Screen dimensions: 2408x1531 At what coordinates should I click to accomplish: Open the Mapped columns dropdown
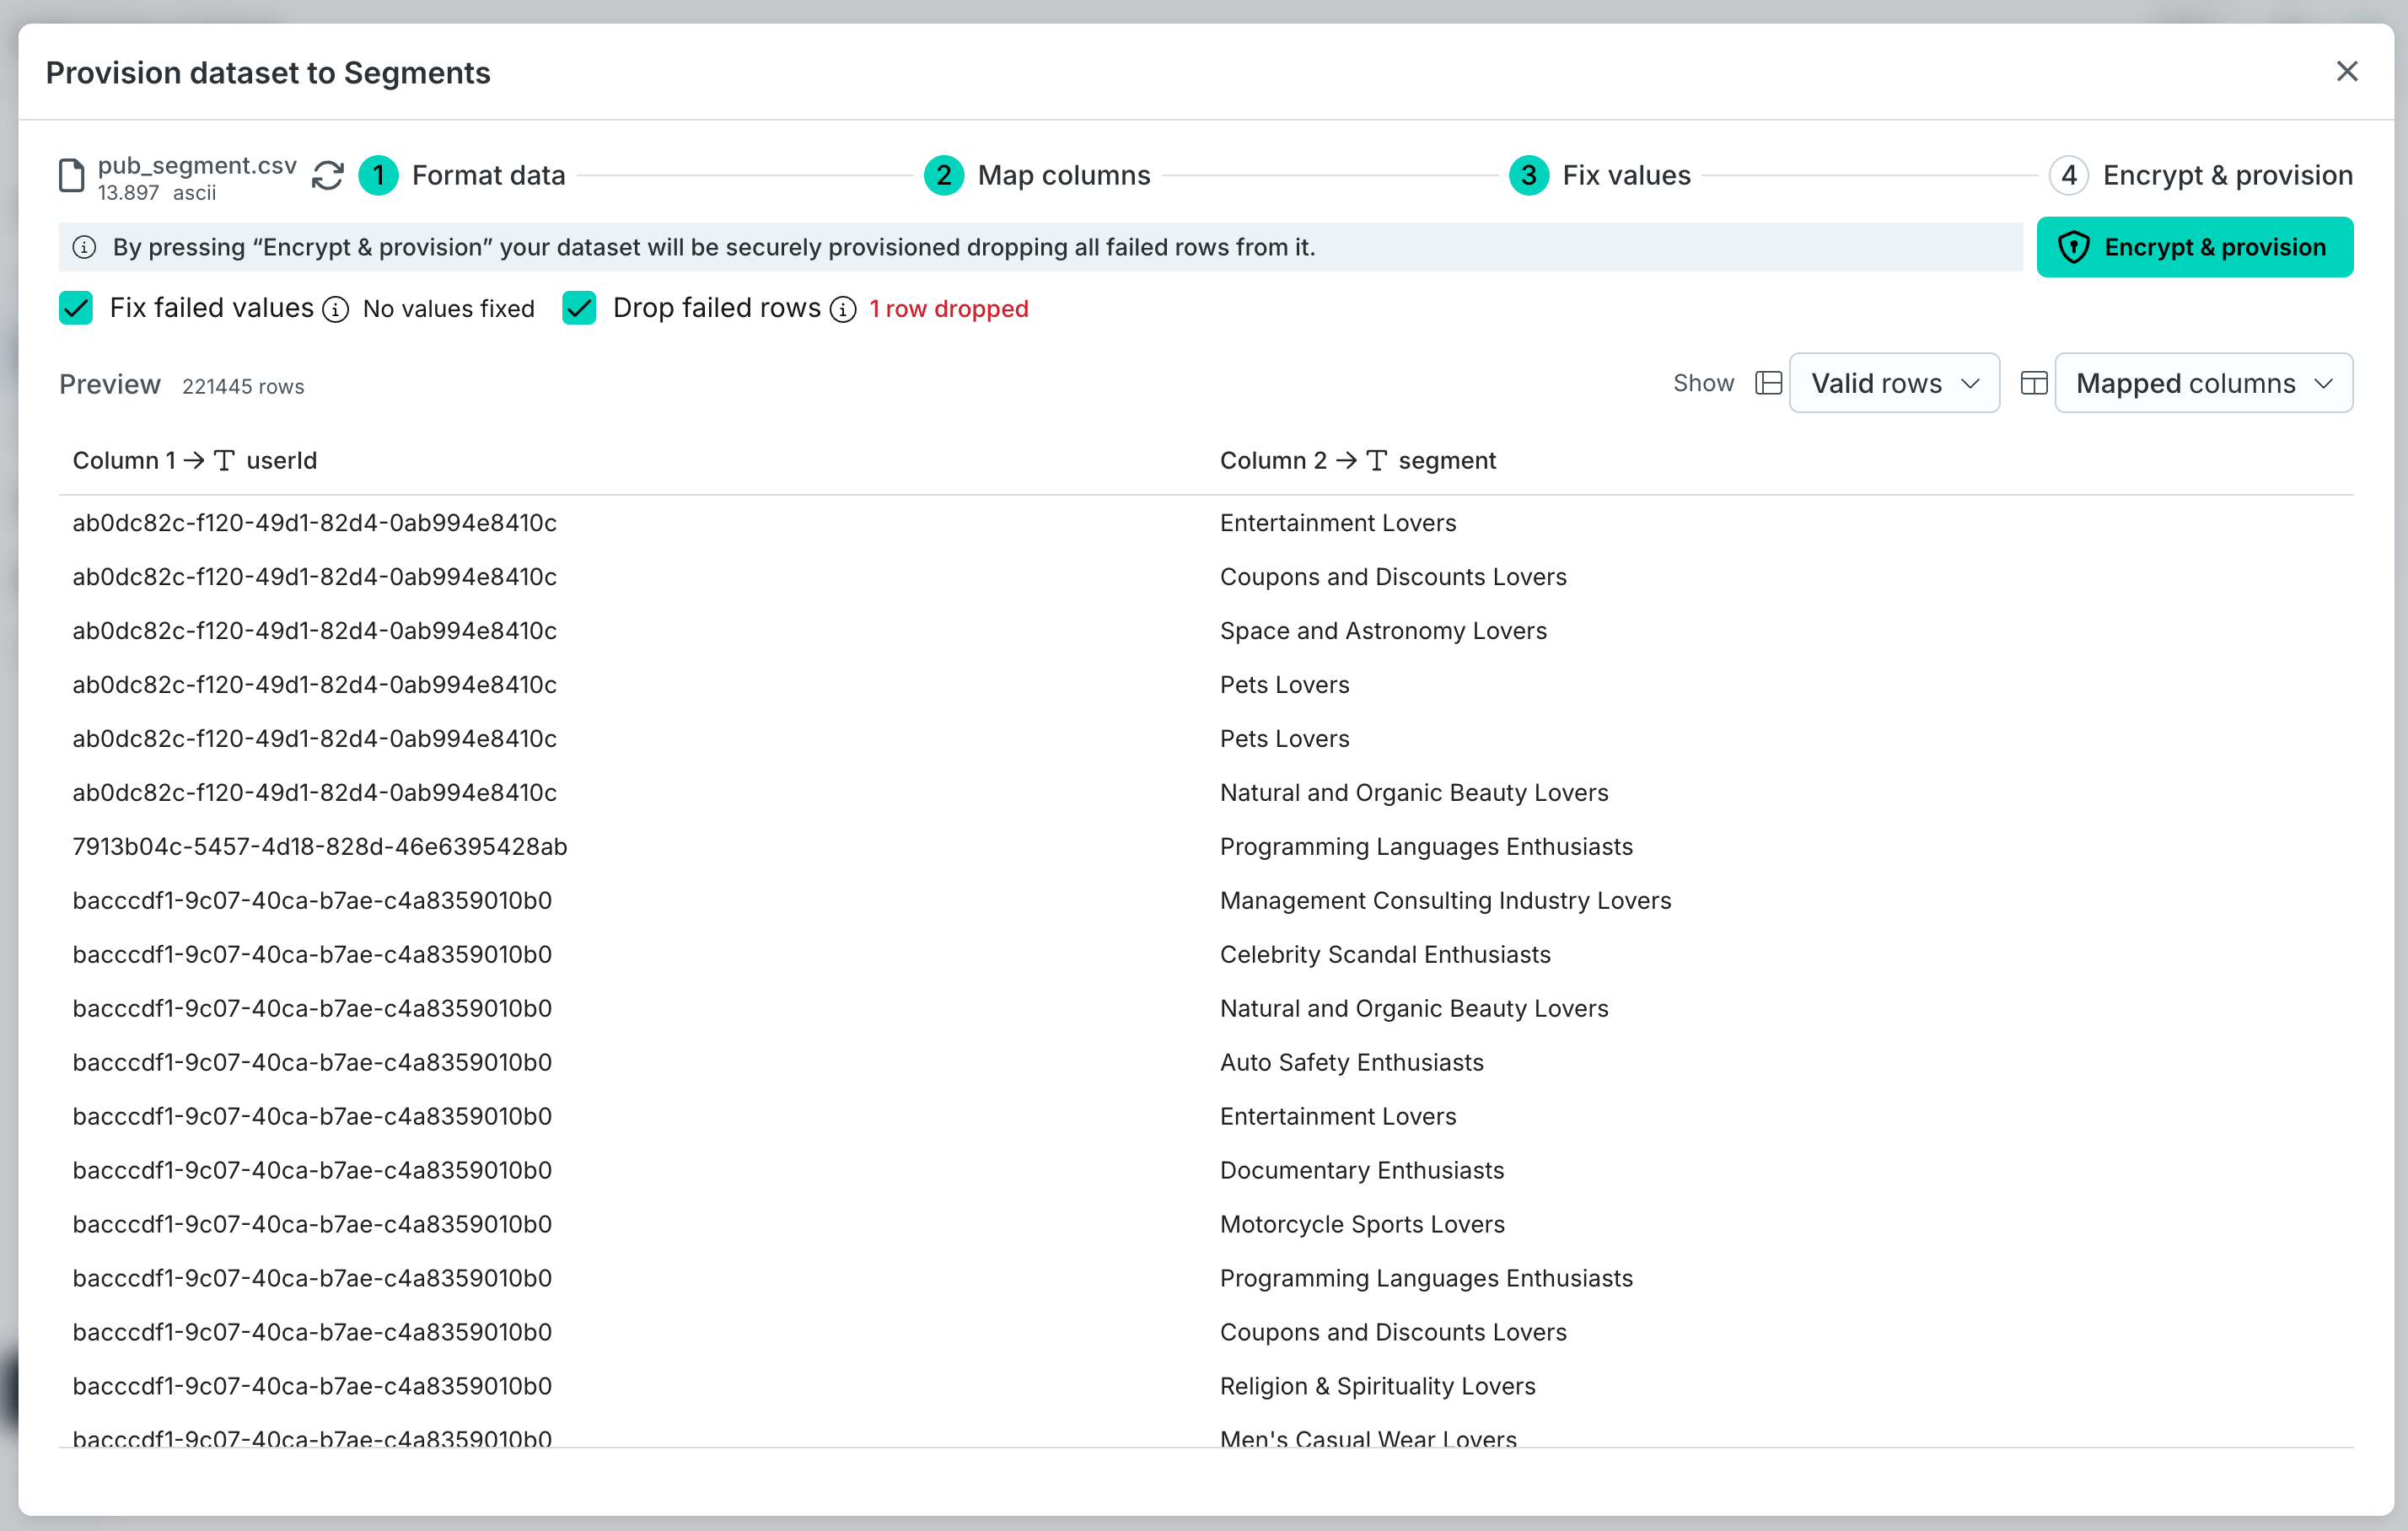pos(2203,383)
